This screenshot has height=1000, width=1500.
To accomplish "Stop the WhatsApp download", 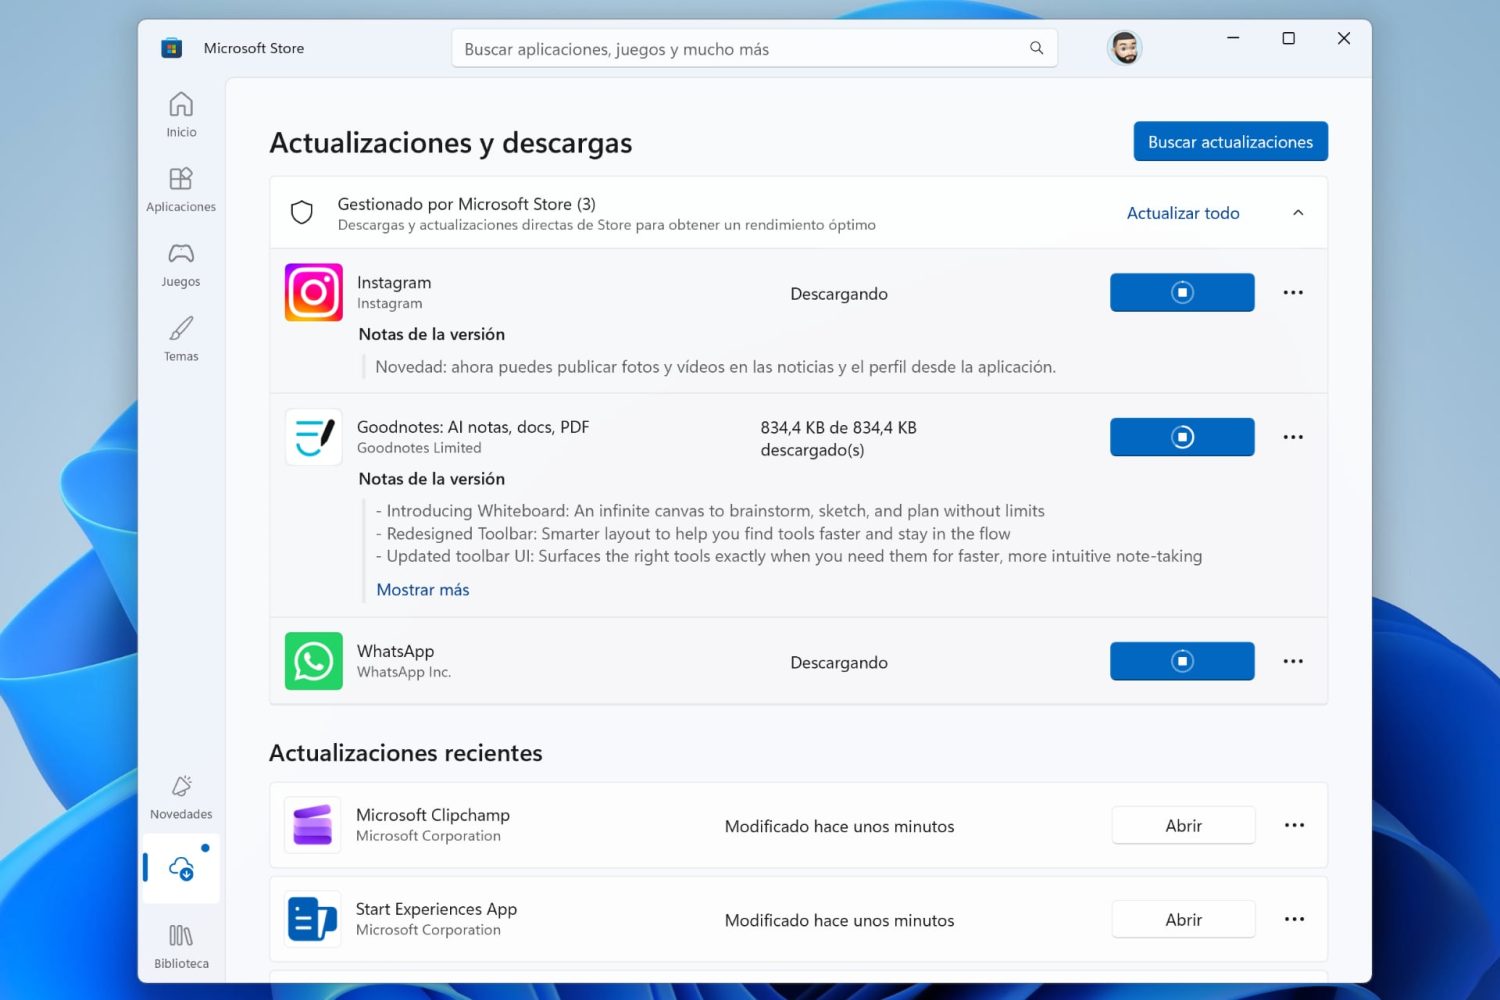I will point(1182,660).
